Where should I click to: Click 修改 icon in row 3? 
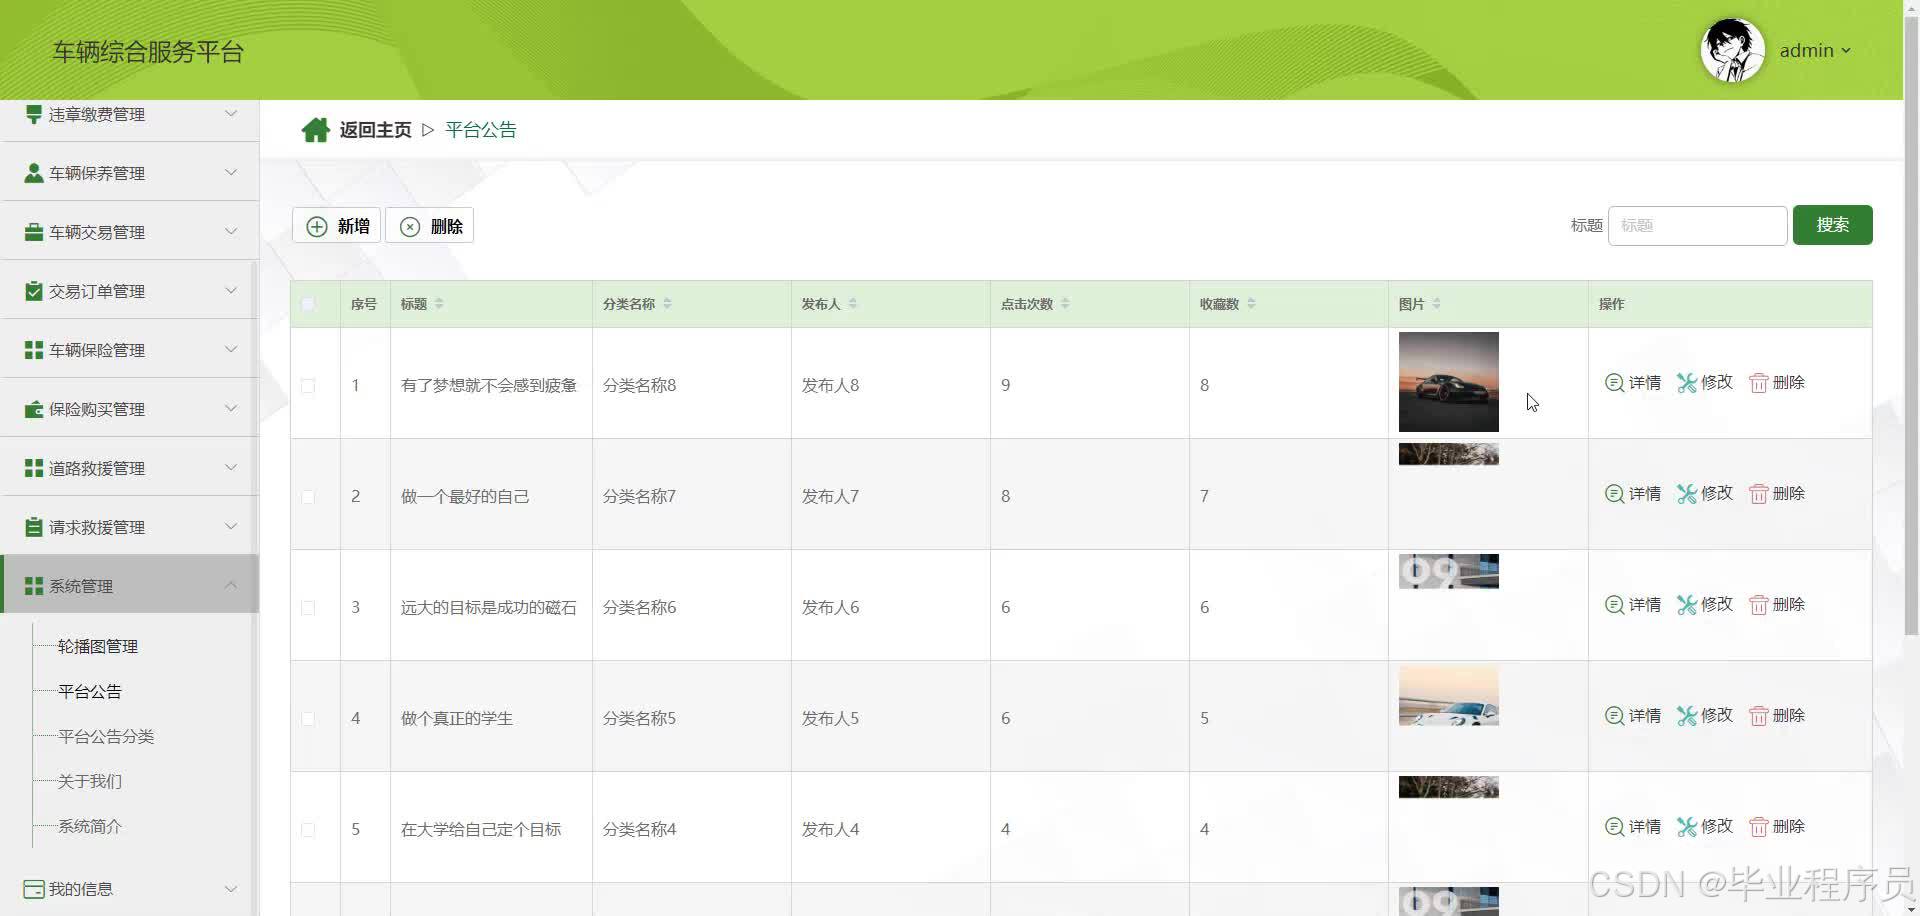coord(1687,605)
